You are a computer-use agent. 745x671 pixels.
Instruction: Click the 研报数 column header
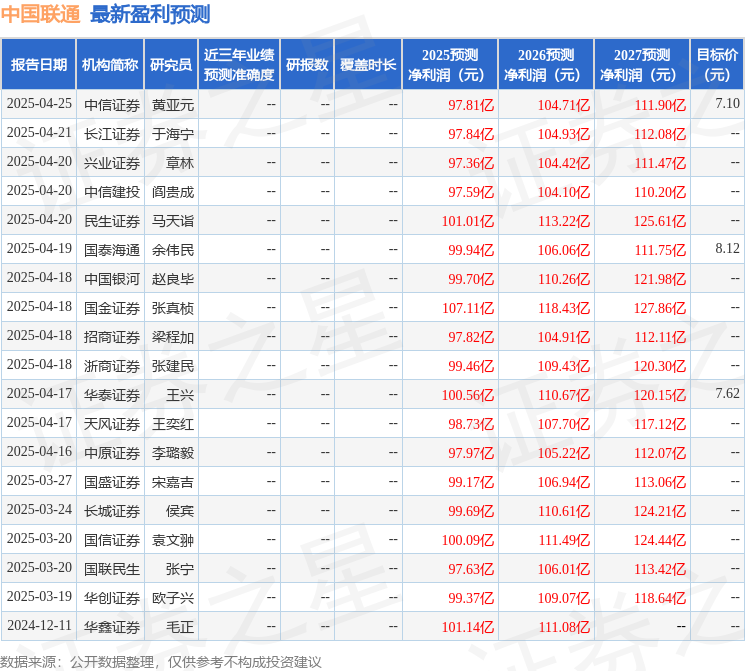coord(307,65)
